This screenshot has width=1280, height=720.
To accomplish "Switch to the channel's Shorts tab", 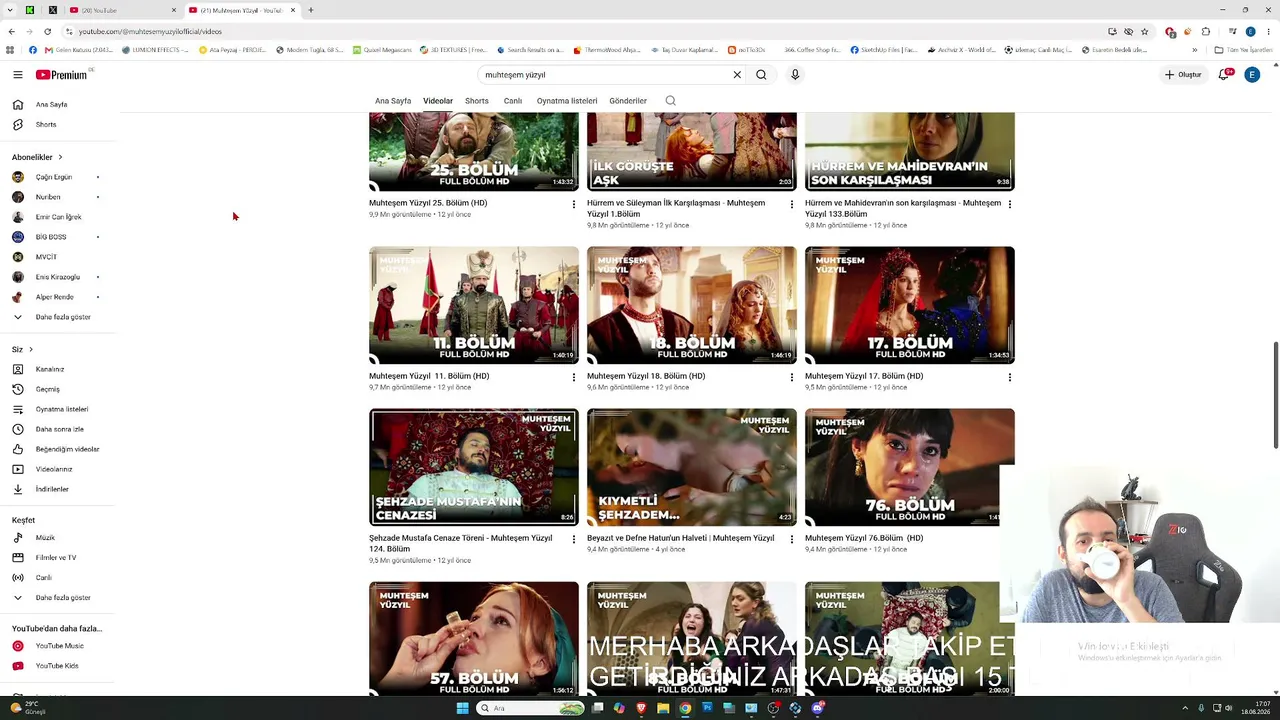I will (x=477, y=101).
